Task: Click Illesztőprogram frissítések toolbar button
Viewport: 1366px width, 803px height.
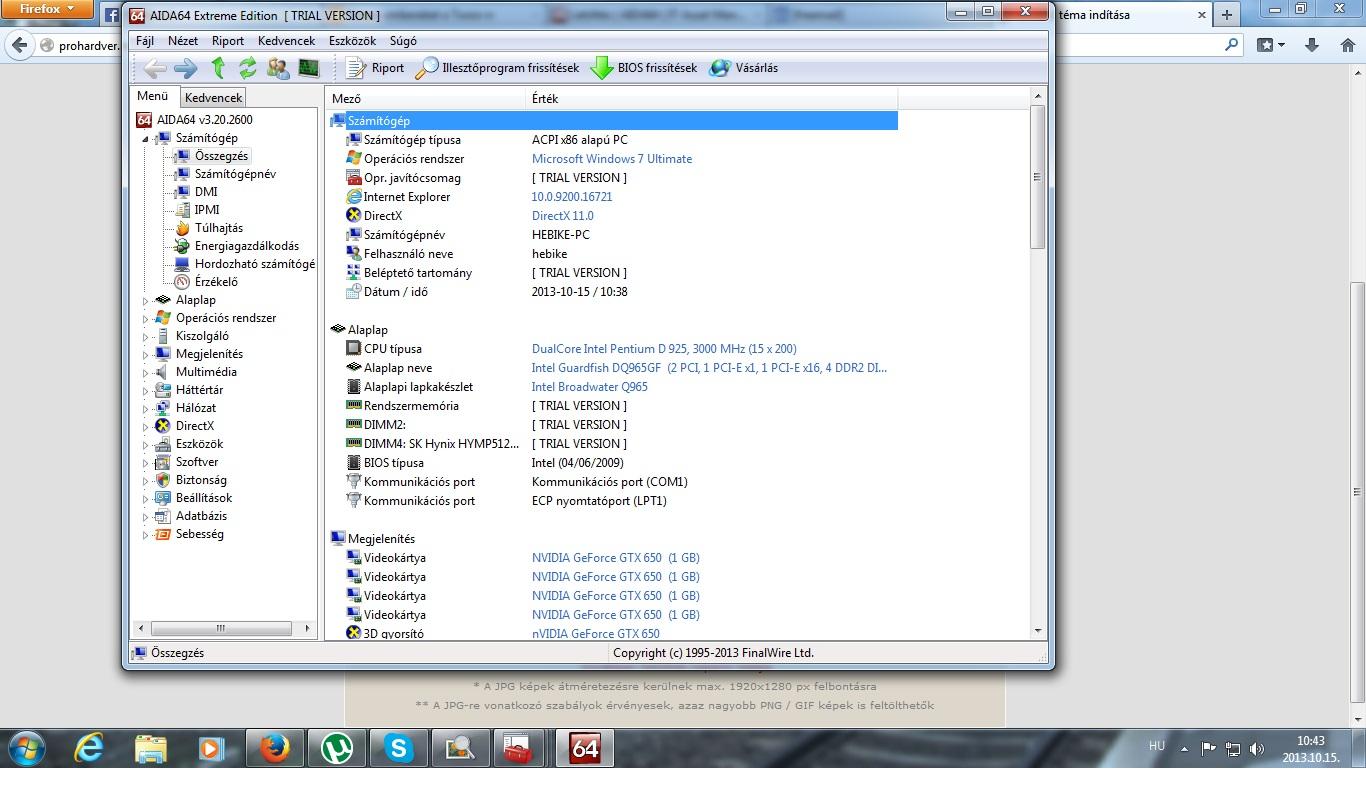Action: pos(497,68)
